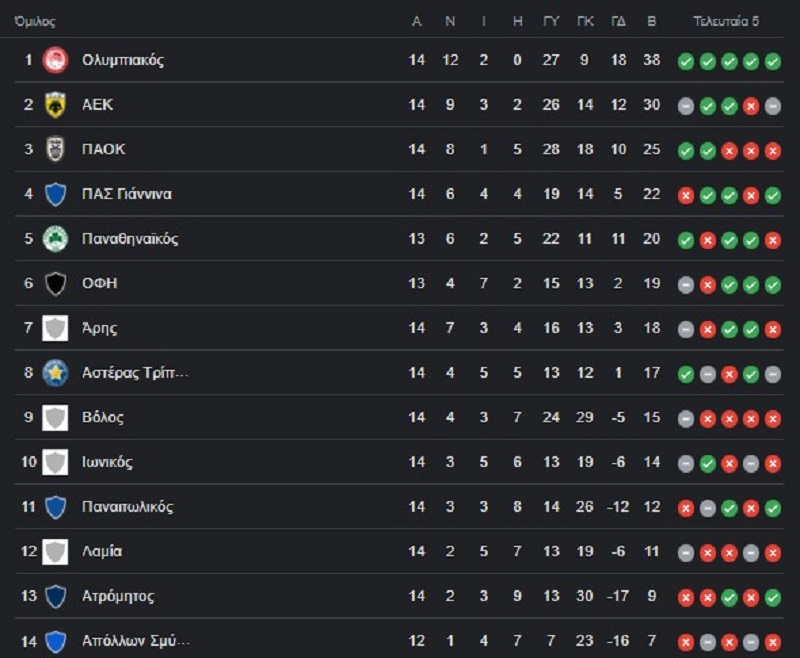Click the Αστέρας Τρίπολης star crest
The width and height of the screenshot is (800, 658).
pyautogui.click(x=55, y=373)
